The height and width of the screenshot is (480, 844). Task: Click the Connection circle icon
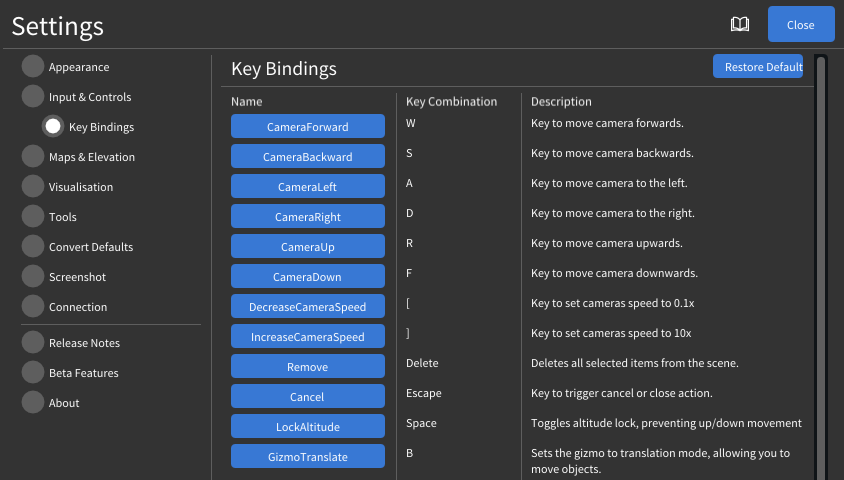click(x=33, y=307)
